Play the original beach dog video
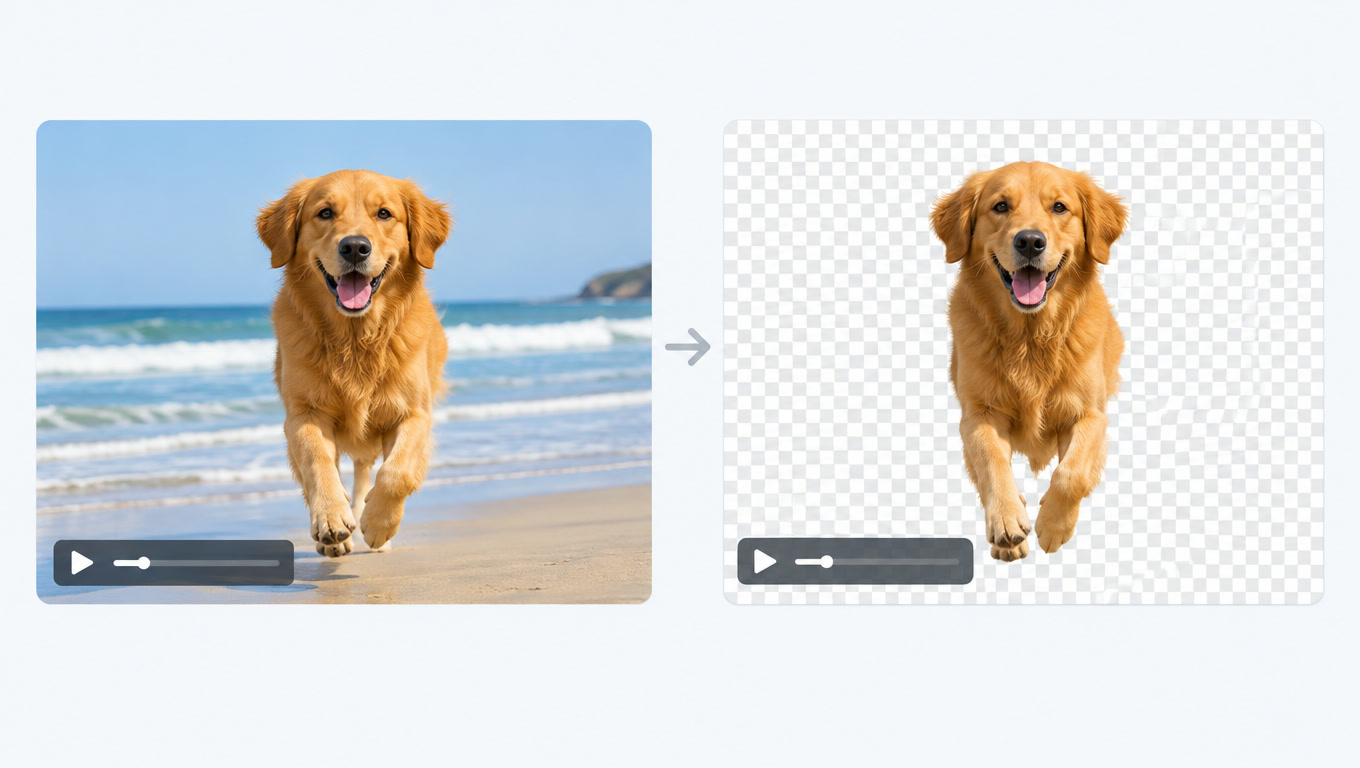This screenshot has width=1360, height=768. (82, 563)
